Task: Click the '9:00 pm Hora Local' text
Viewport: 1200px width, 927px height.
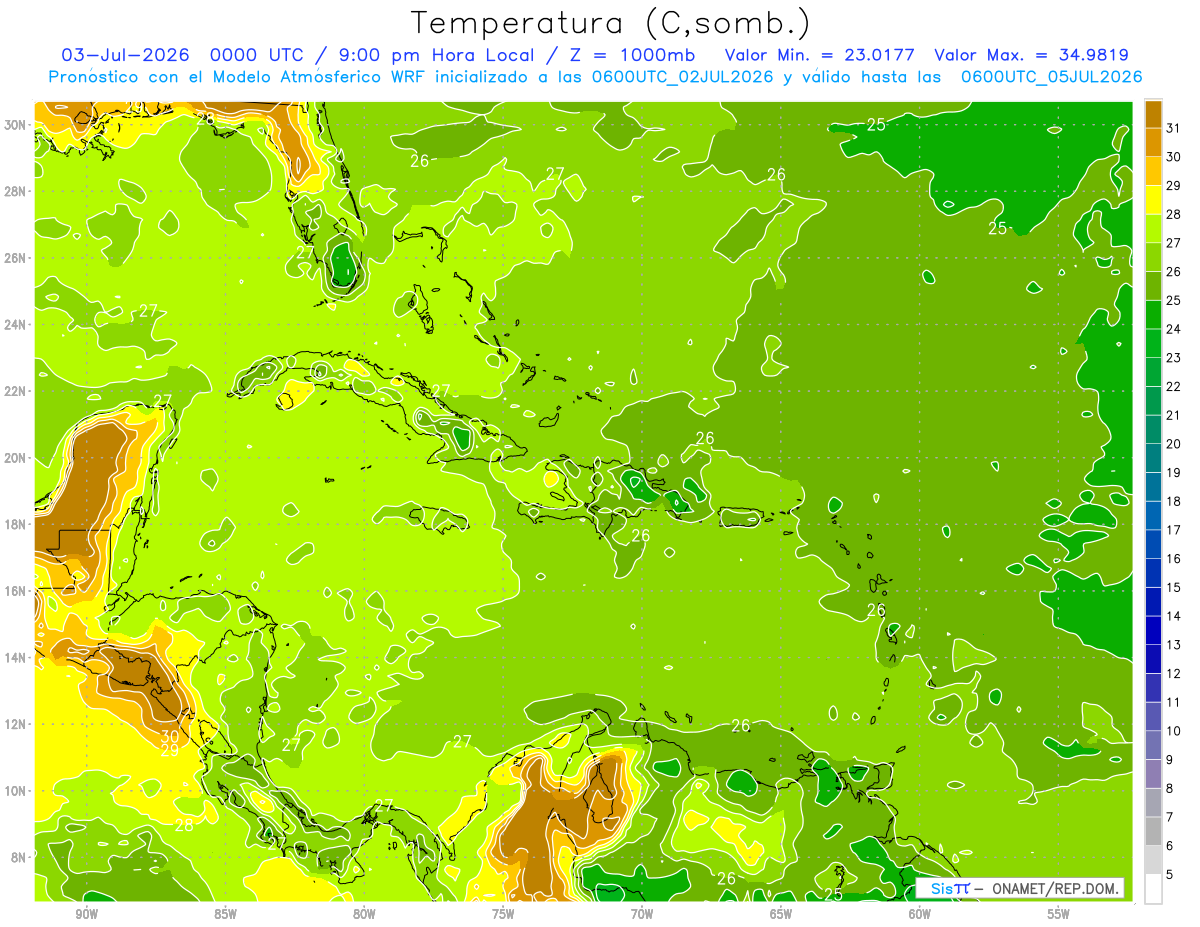Action: (x=436, y=55)
